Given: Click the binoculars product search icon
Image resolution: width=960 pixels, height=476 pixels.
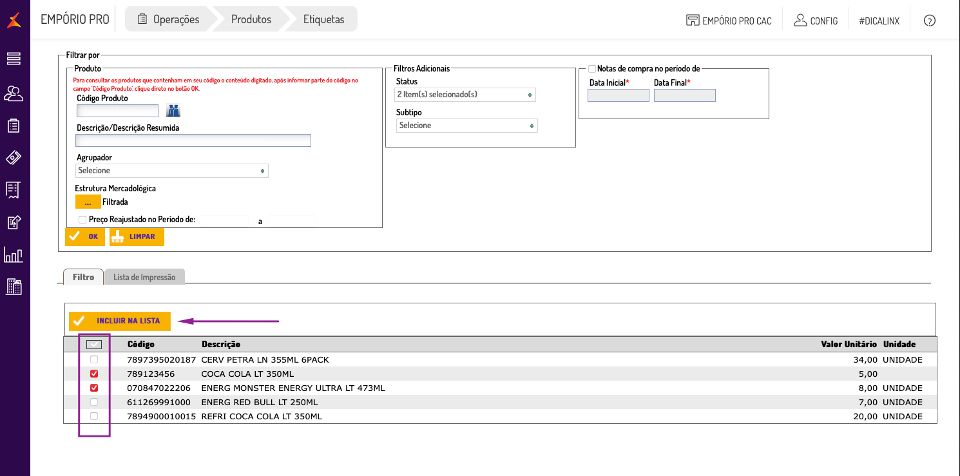Looking at the screenshot, I should point(174,110).
